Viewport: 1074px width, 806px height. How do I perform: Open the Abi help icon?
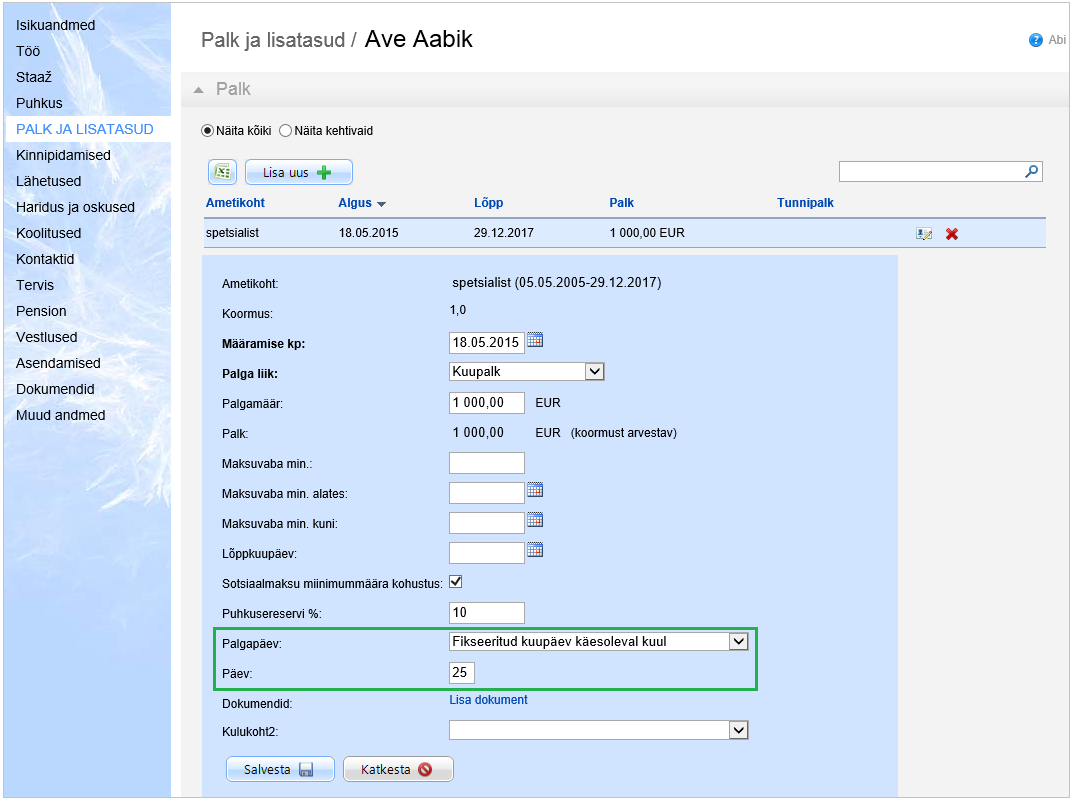click(1036, 41)
